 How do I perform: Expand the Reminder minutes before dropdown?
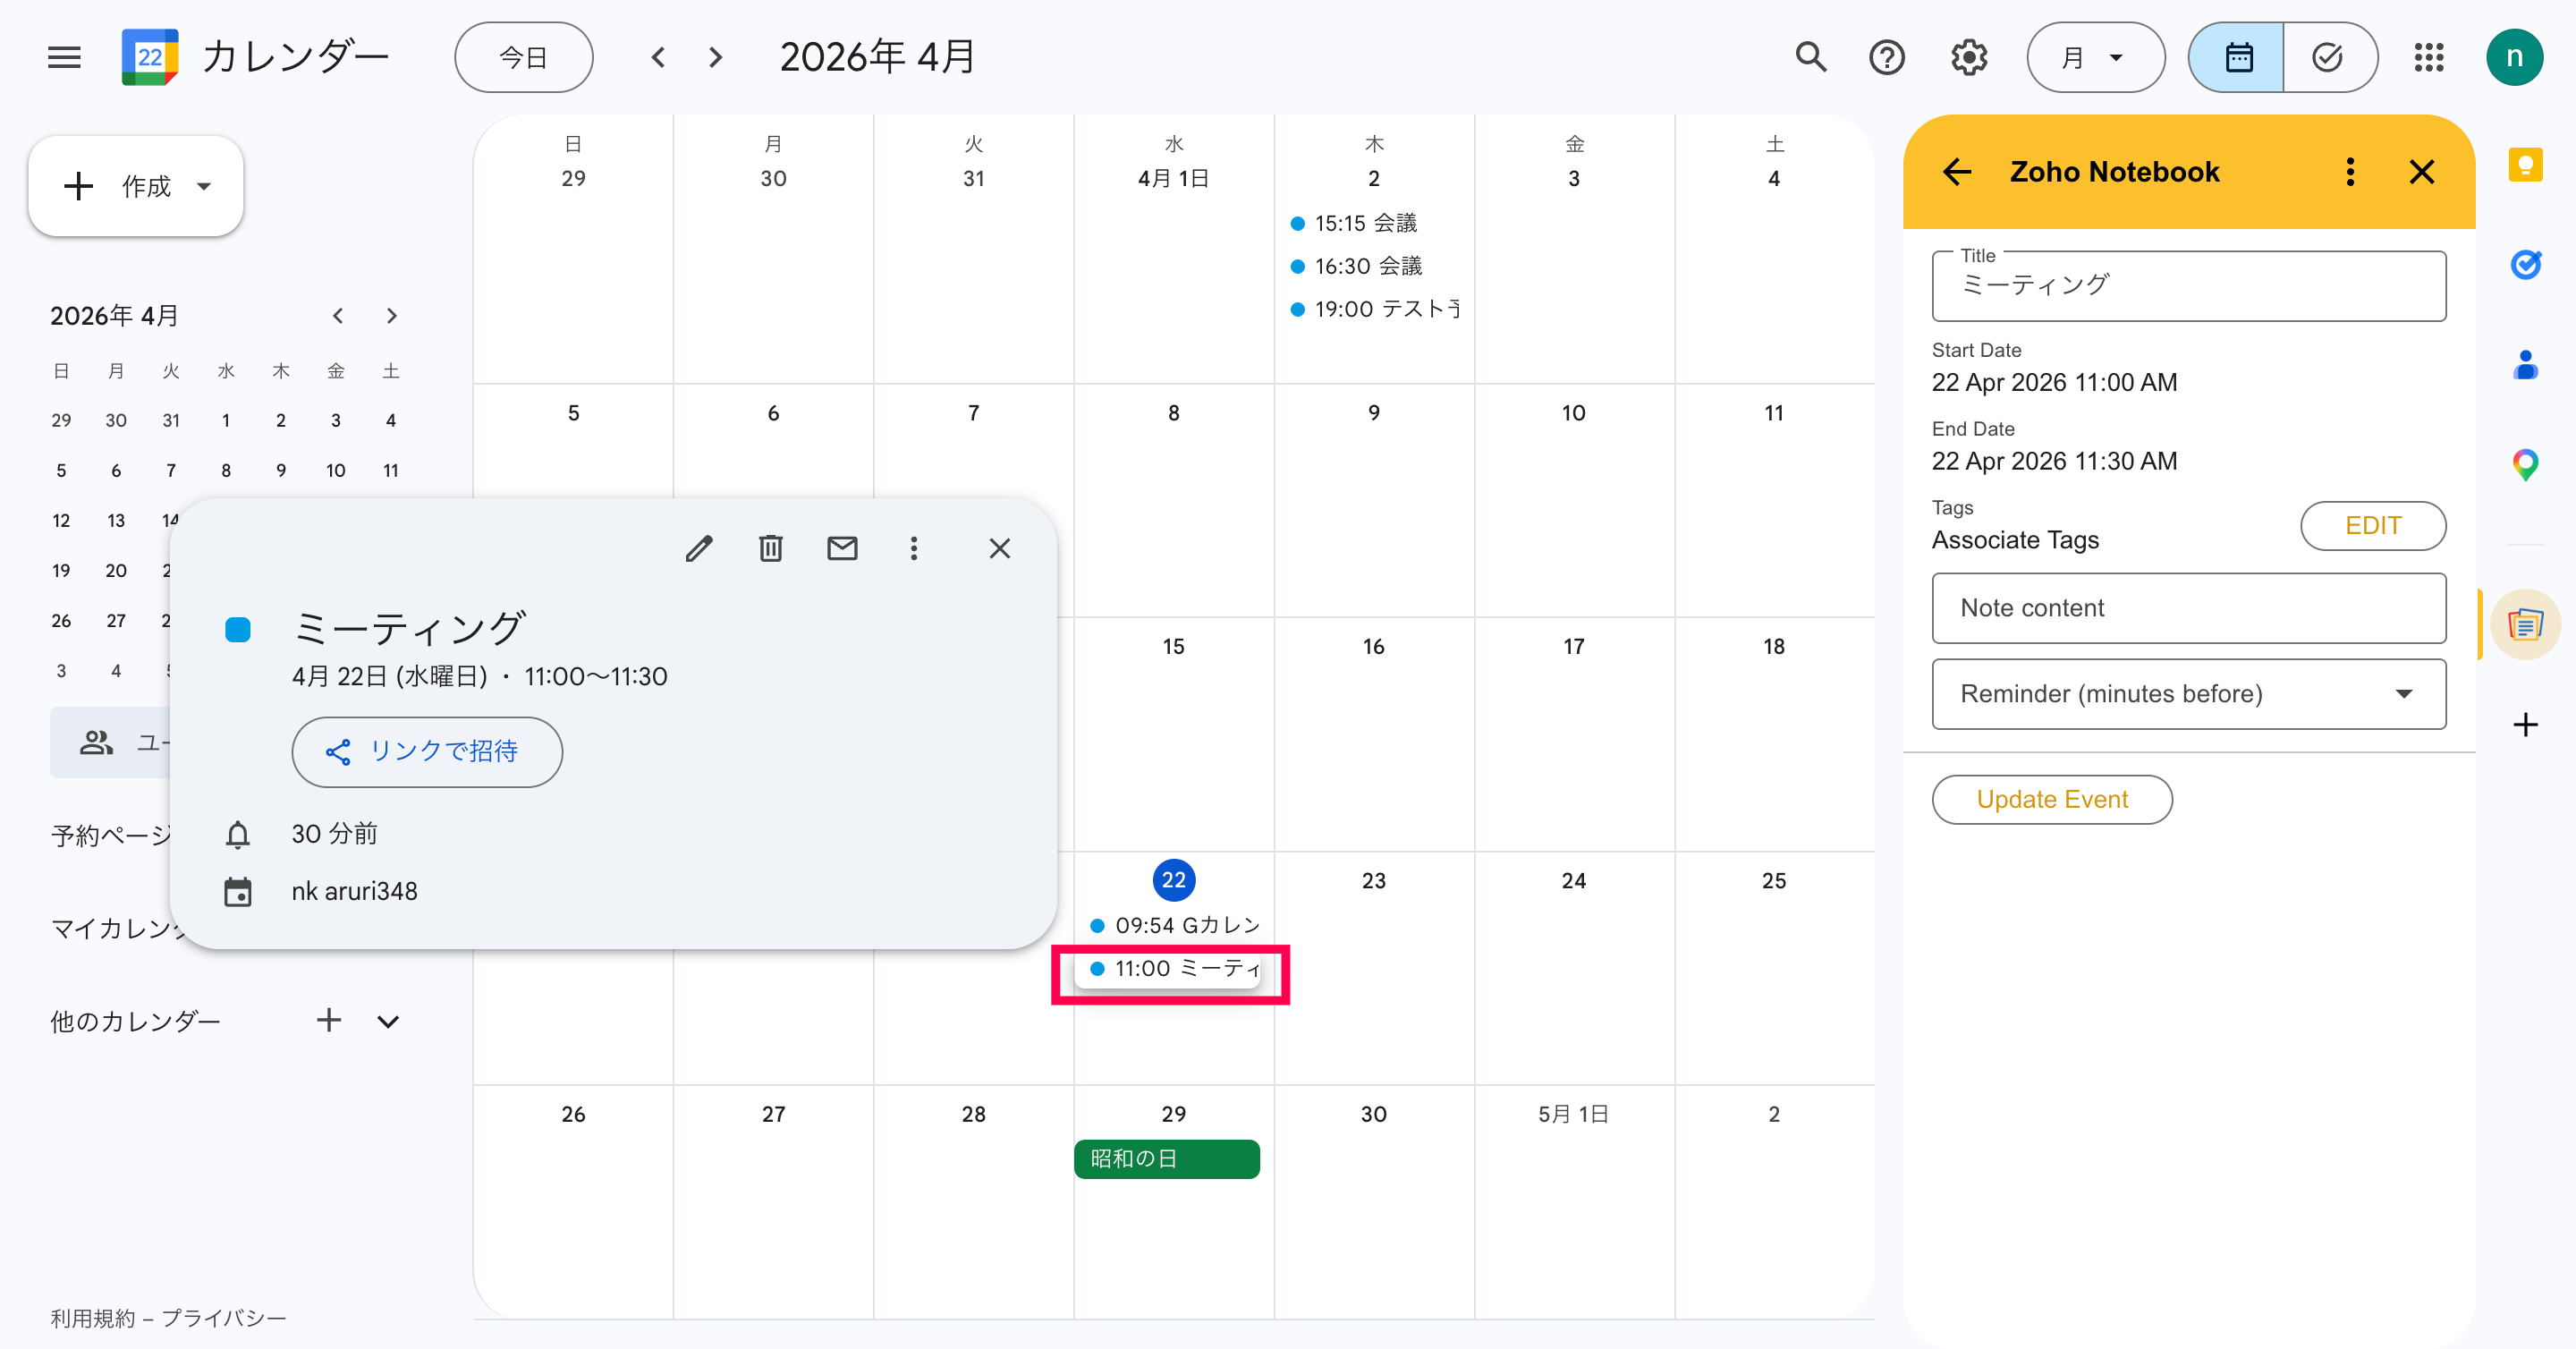[2188, 694]
